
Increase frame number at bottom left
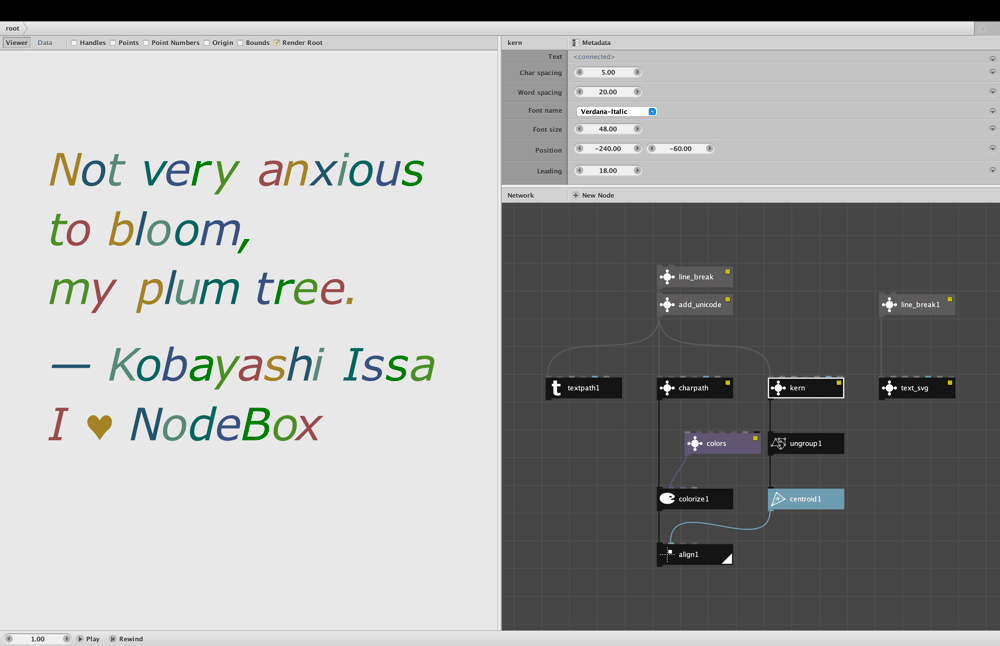(66, 638)
